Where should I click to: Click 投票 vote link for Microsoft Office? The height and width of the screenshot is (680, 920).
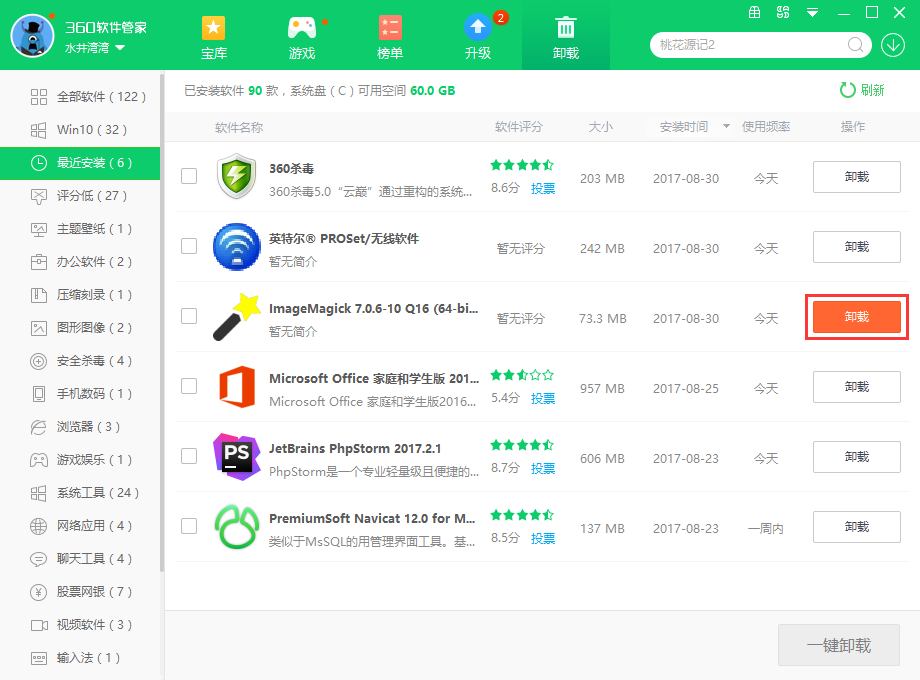click(543, 398)
